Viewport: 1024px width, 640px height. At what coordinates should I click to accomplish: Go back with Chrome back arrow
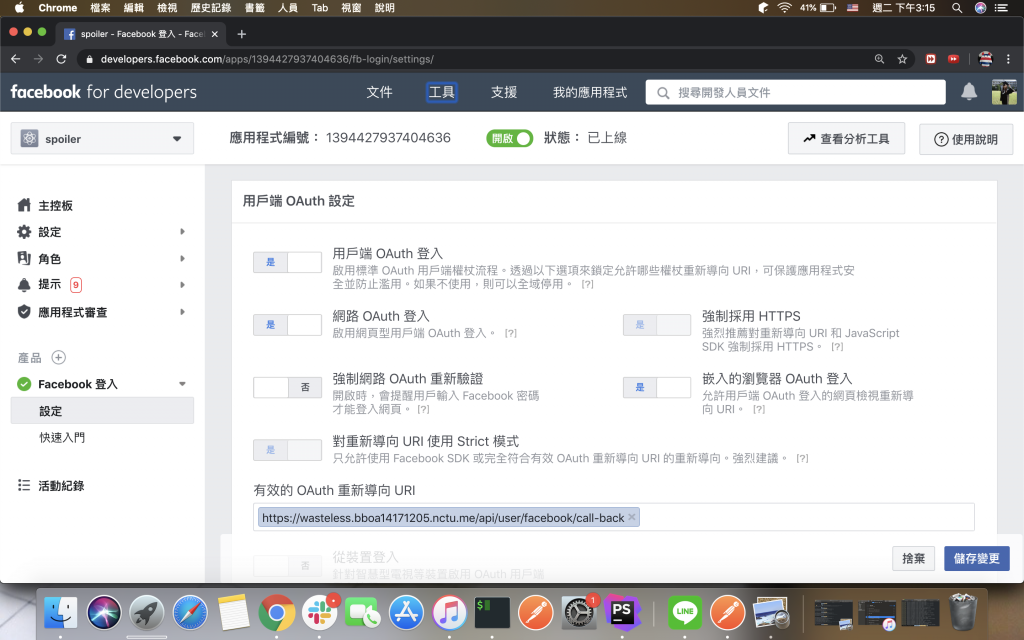tap(16, 59)
